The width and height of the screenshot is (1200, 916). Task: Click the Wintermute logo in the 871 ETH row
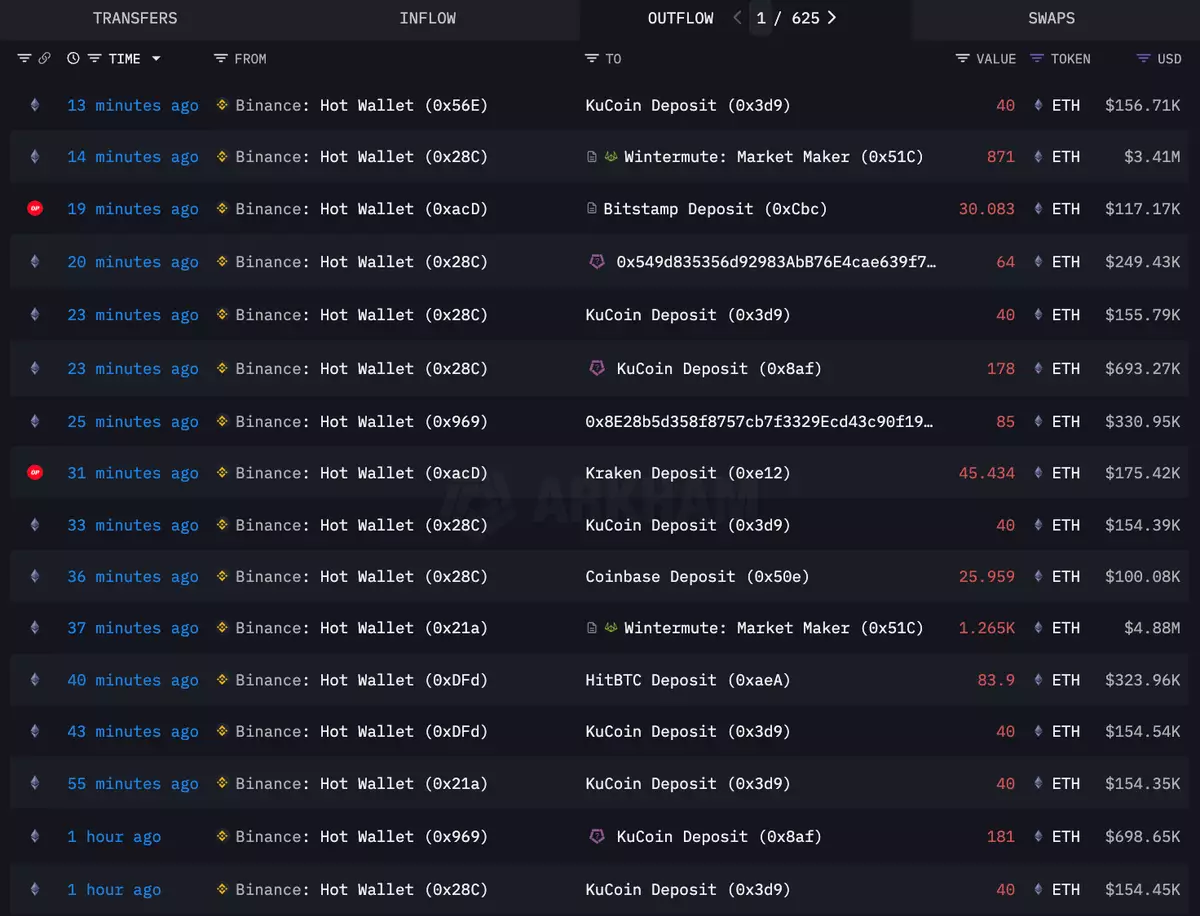[611, 157]
